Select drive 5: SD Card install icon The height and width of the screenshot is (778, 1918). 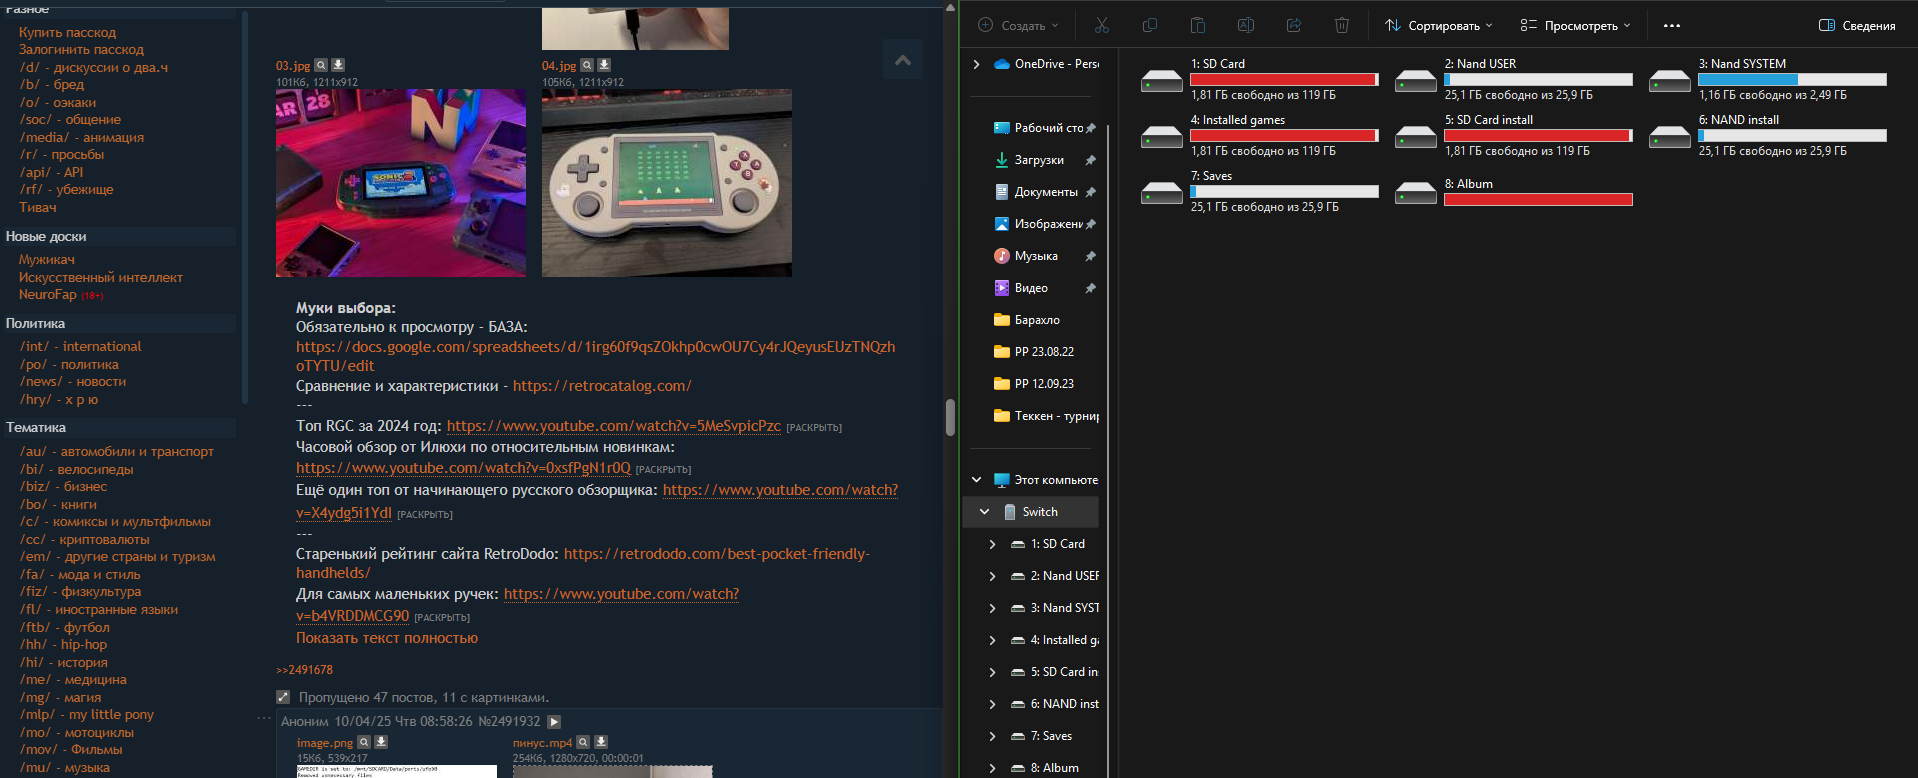[1416, 136]
